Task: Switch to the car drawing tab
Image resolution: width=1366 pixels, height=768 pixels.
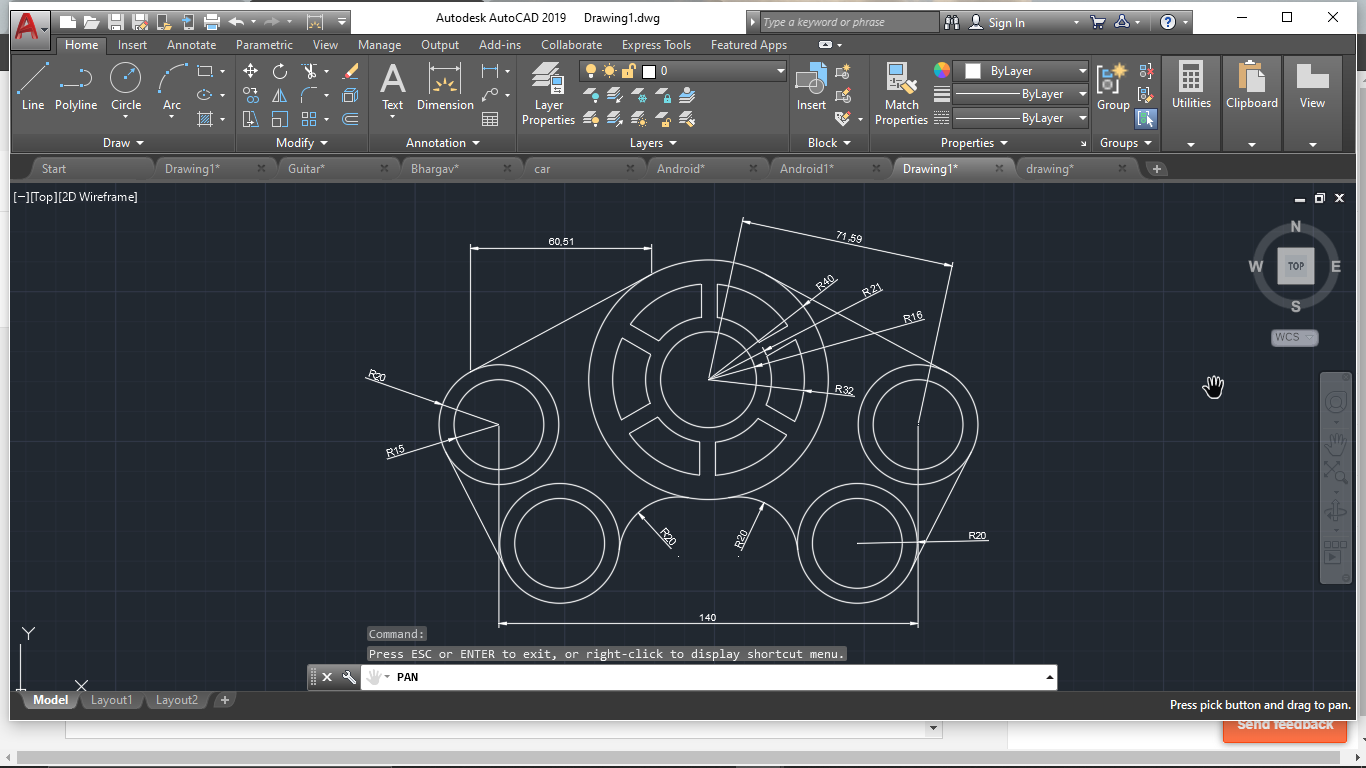Action: (541, 168)
